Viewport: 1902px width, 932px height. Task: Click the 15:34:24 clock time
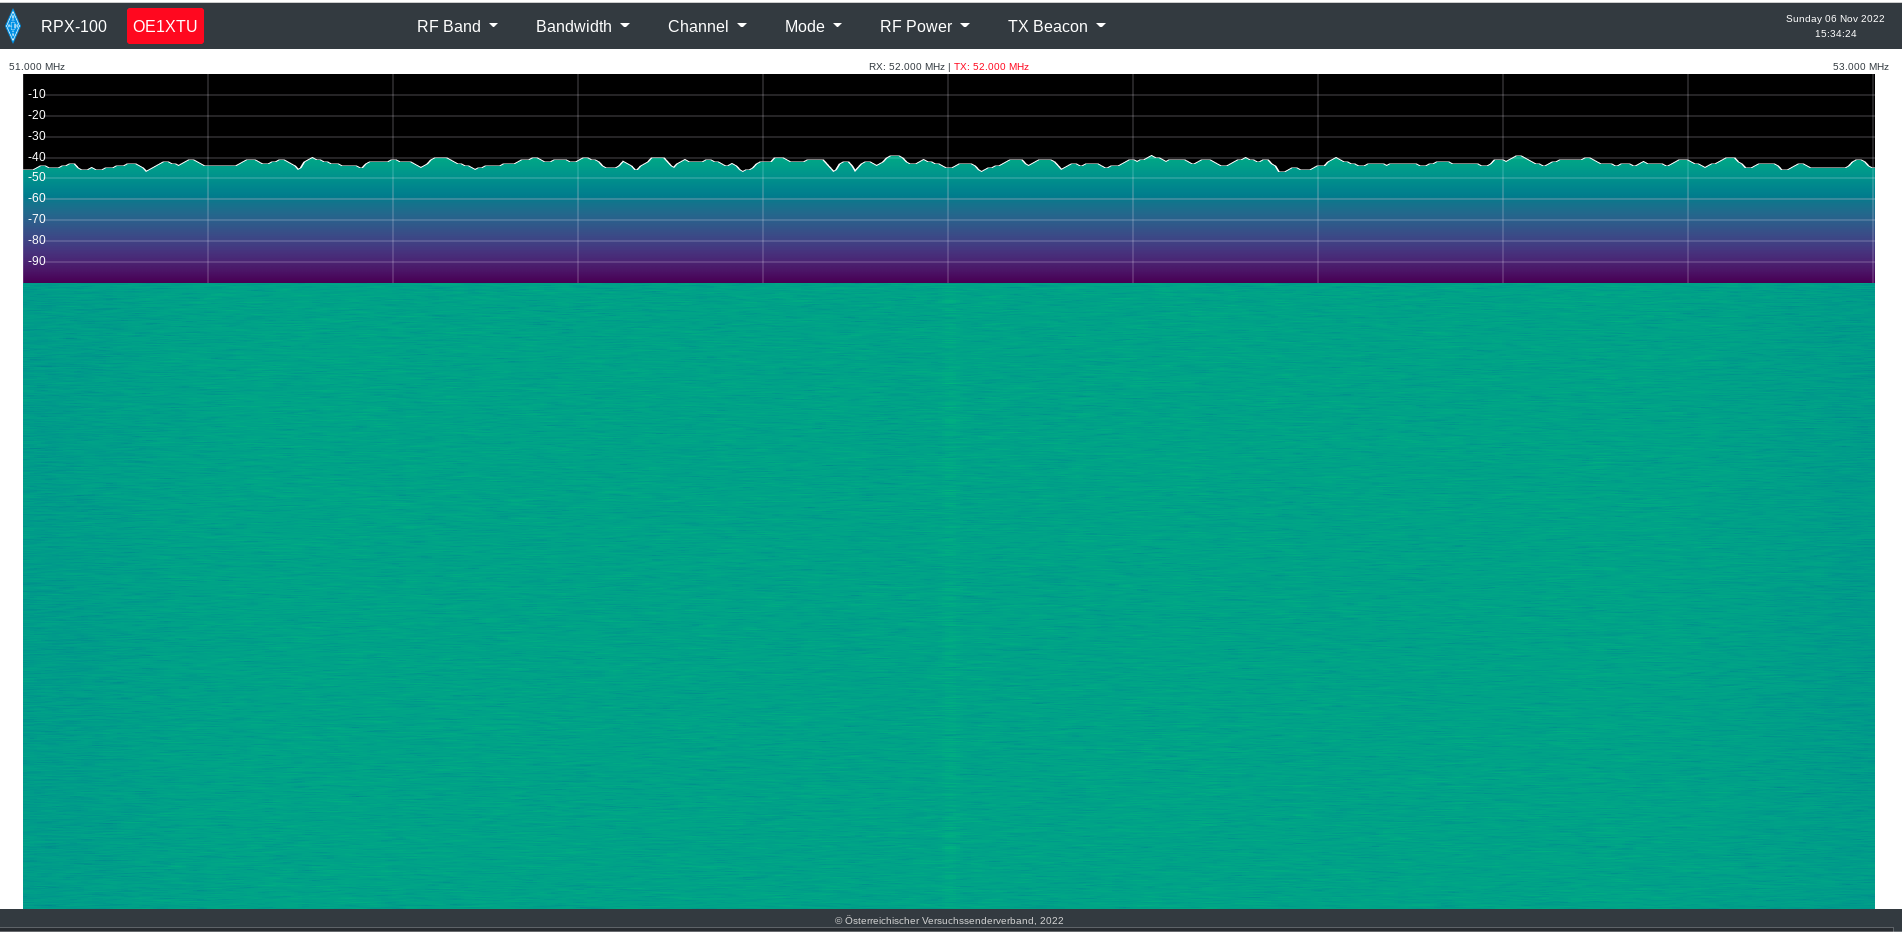point(1835,34)
